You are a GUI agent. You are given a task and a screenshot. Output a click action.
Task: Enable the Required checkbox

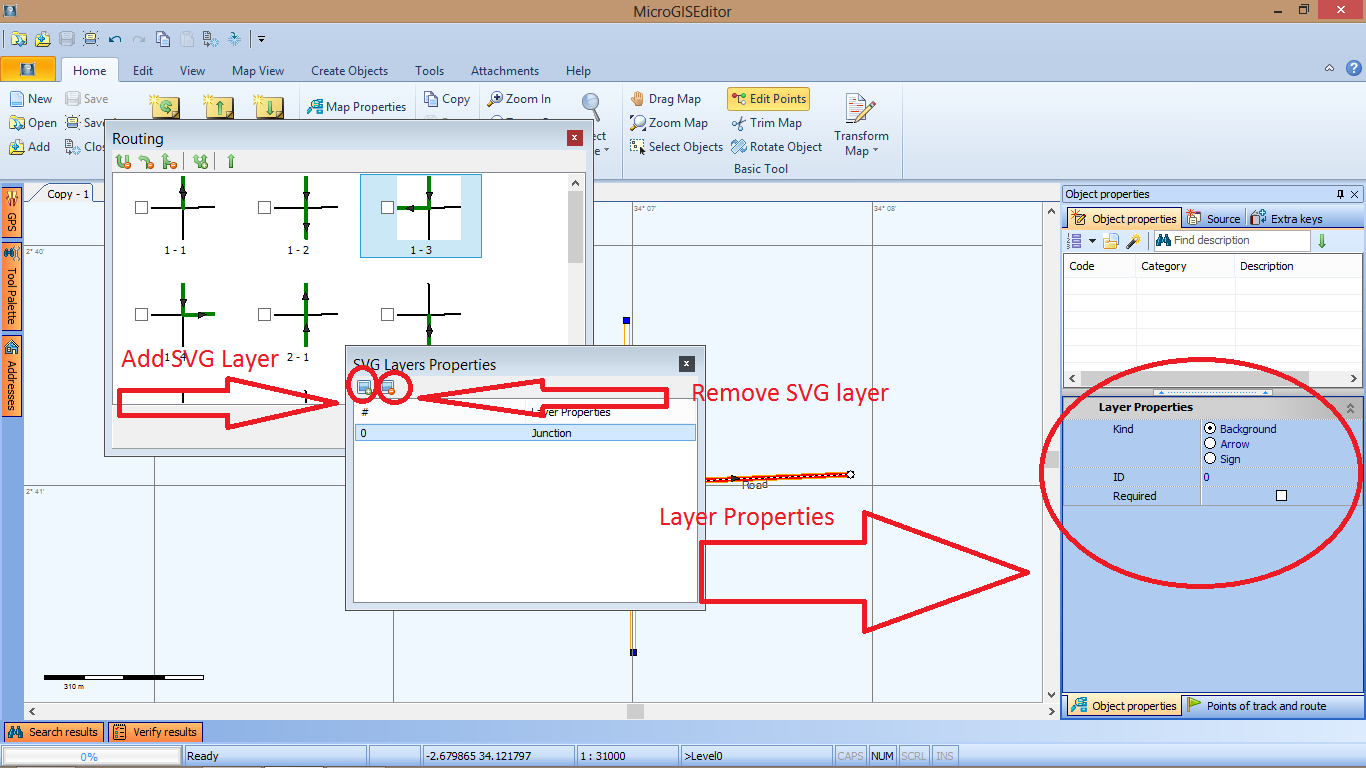tap(1281, 496)
